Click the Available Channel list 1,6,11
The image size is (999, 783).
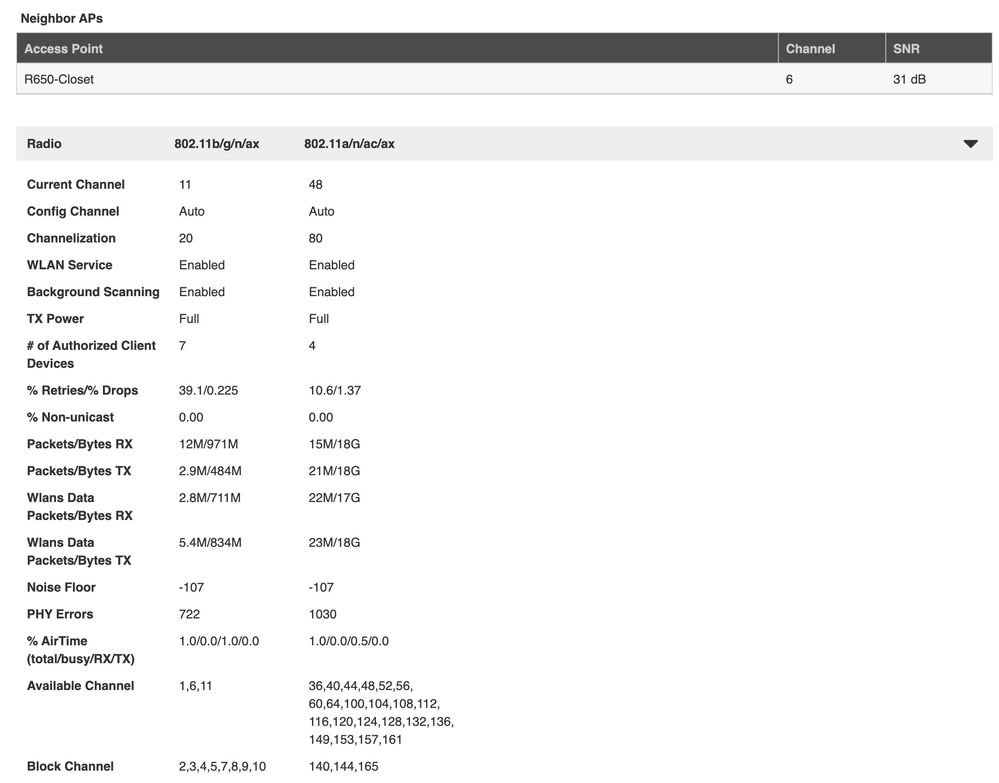[195, 686]
